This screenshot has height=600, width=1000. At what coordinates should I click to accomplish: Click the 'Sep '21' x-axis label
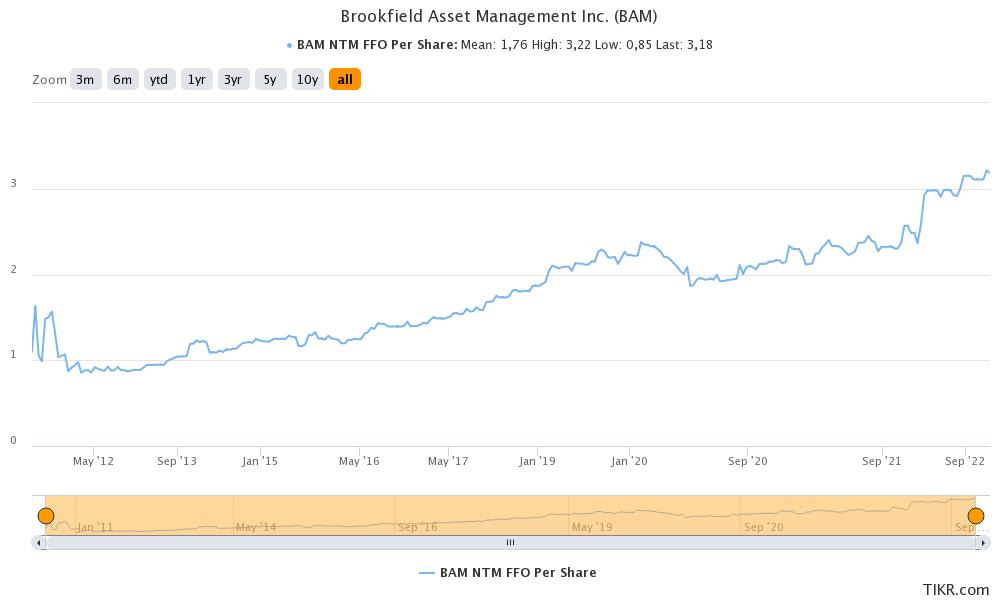881,461
